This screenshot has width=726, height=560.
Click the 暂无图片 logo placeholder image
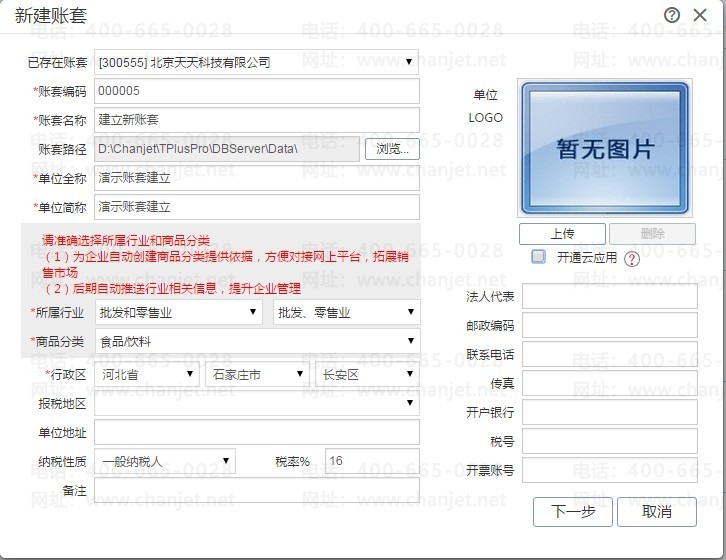pos(605,148)
